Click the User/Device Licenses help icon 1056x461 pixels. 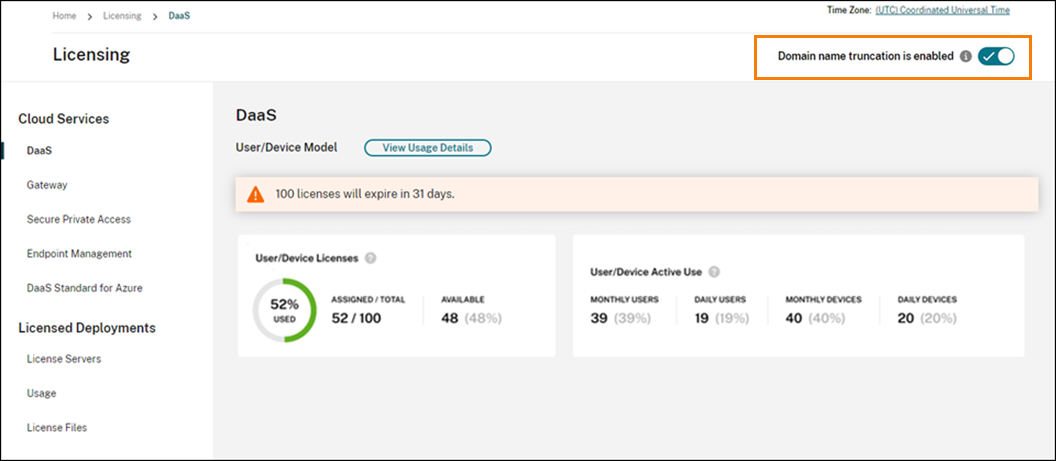370,258
